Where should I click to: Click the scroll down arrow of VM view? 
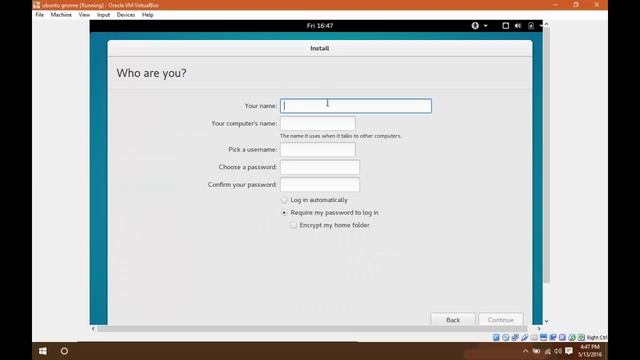point(547,321)
